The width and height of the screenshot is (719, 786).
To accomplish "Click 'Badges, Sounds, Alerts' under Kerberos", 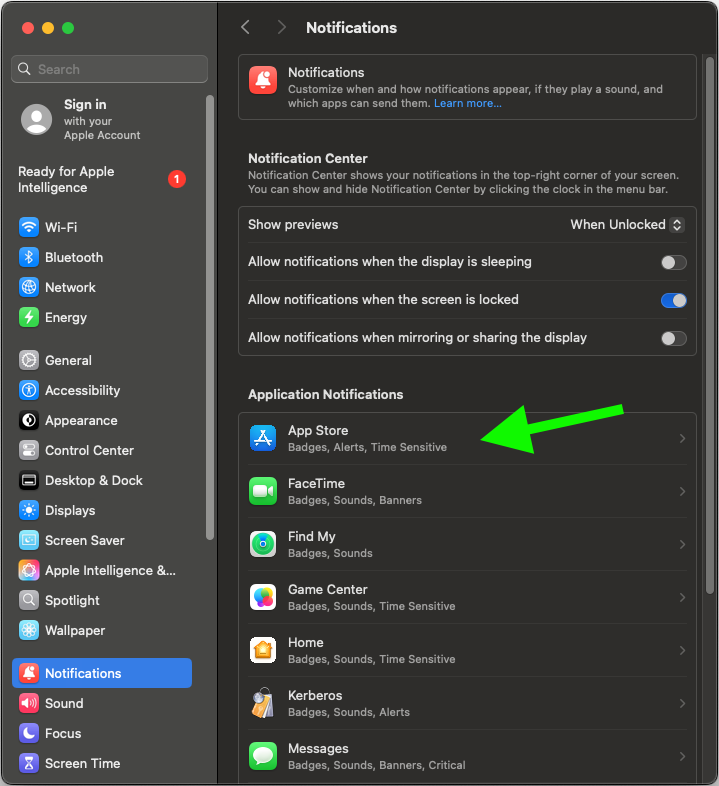I will tap(348, 712).
